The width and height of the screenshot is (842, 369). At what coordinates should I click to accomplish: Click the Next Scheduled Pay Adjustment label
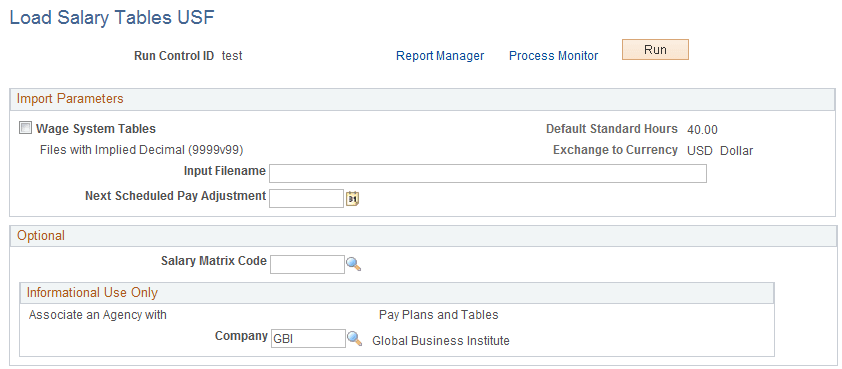[x=176, y=196]
